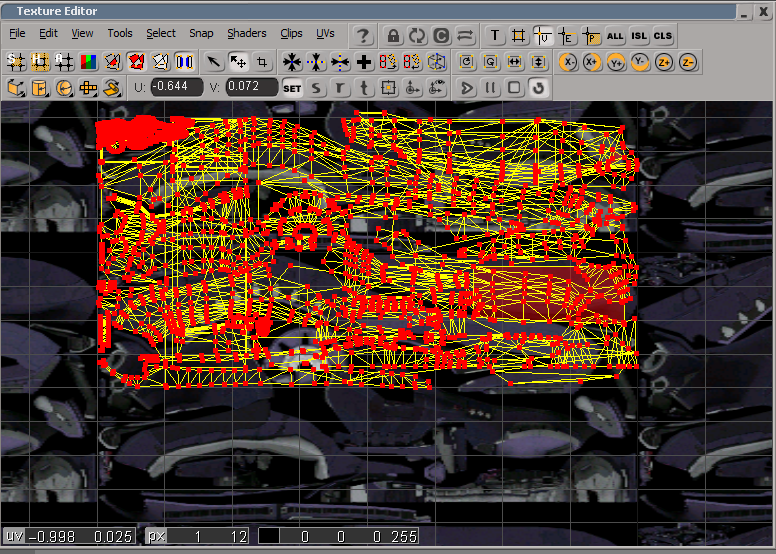776x554 pixels.
Task: Click the red-filled polygon icon
Action: [x=137, y=62]
